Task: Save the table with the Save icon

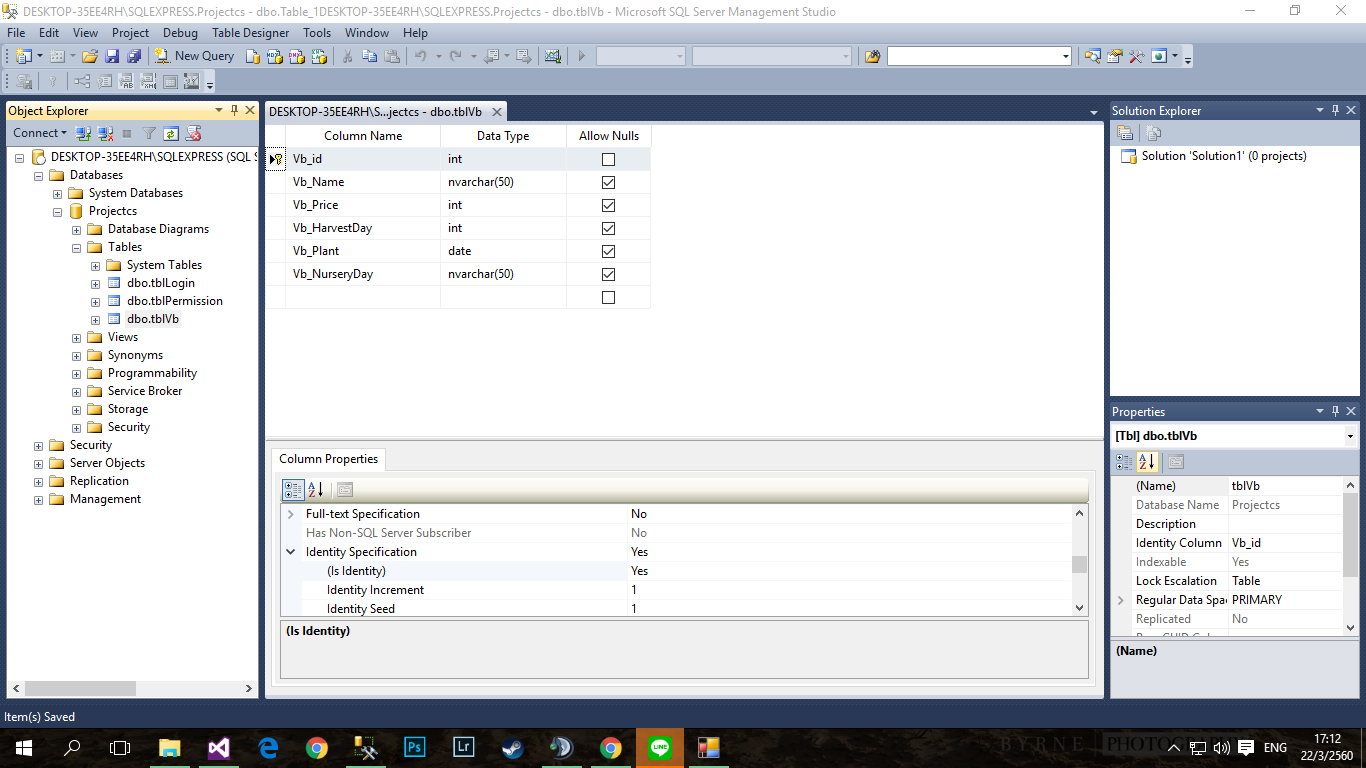Action: tap(112, 56)
